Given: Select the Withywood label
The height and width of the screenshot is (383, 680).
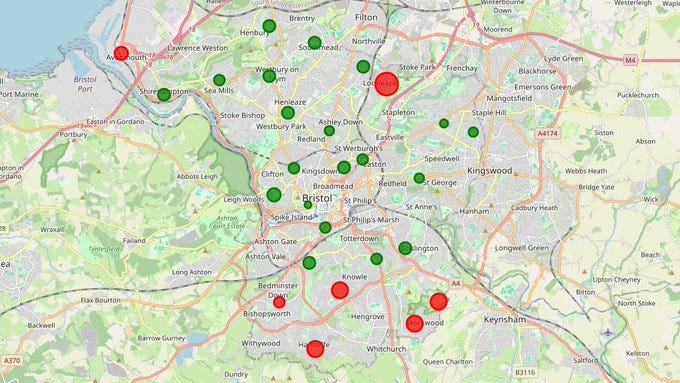Looking at the screenshot, I should [261, 344].
